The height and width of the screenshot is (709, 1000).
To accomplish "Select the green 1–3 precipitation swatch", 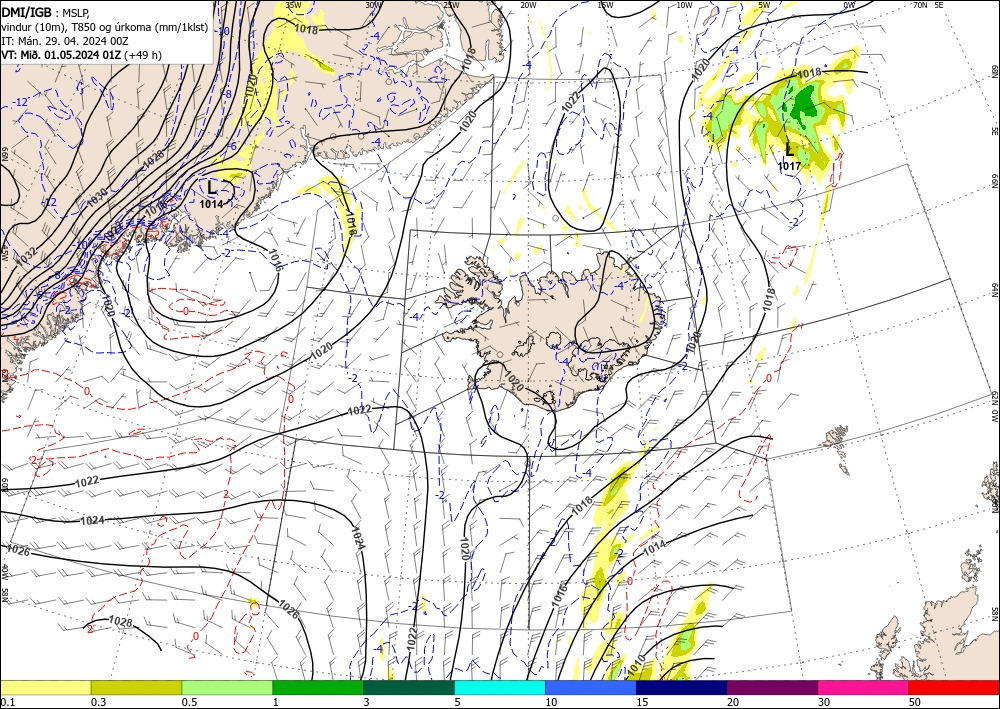I will pos(318,687).
